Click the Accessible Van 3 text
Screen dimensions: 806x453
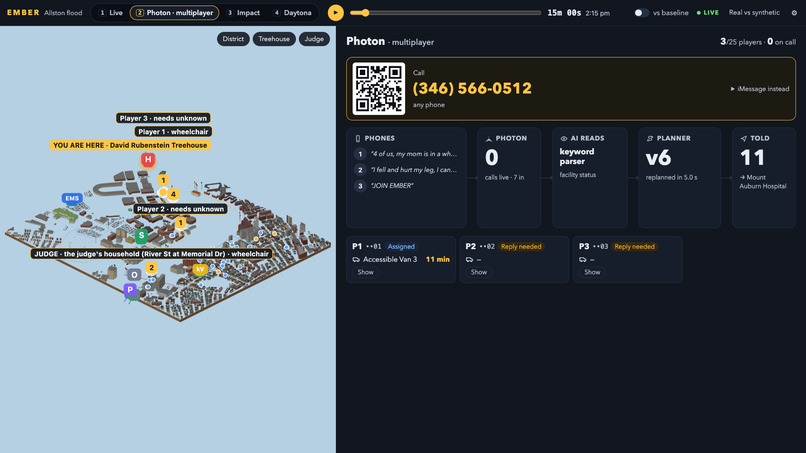[x=390, y=260]
